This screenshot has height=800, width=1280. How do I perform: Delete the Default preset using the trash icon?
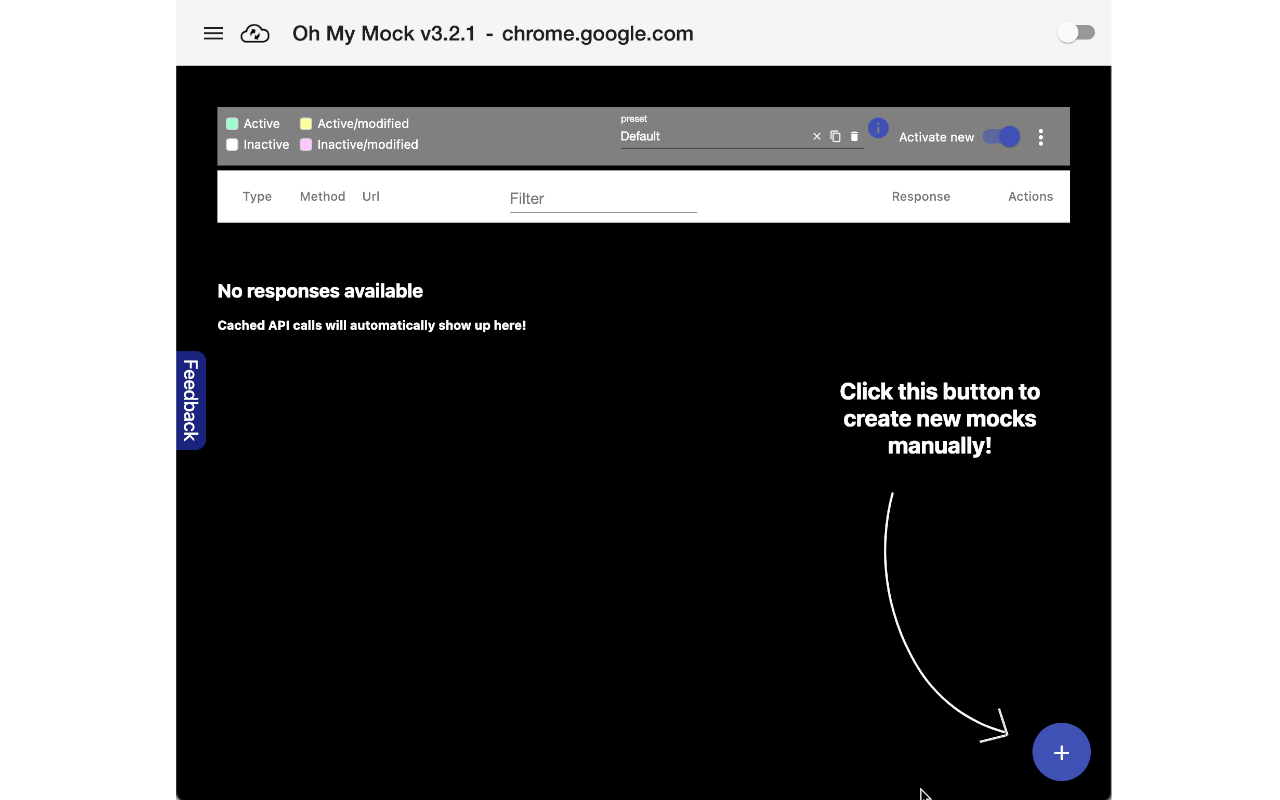tap(854, 137)
